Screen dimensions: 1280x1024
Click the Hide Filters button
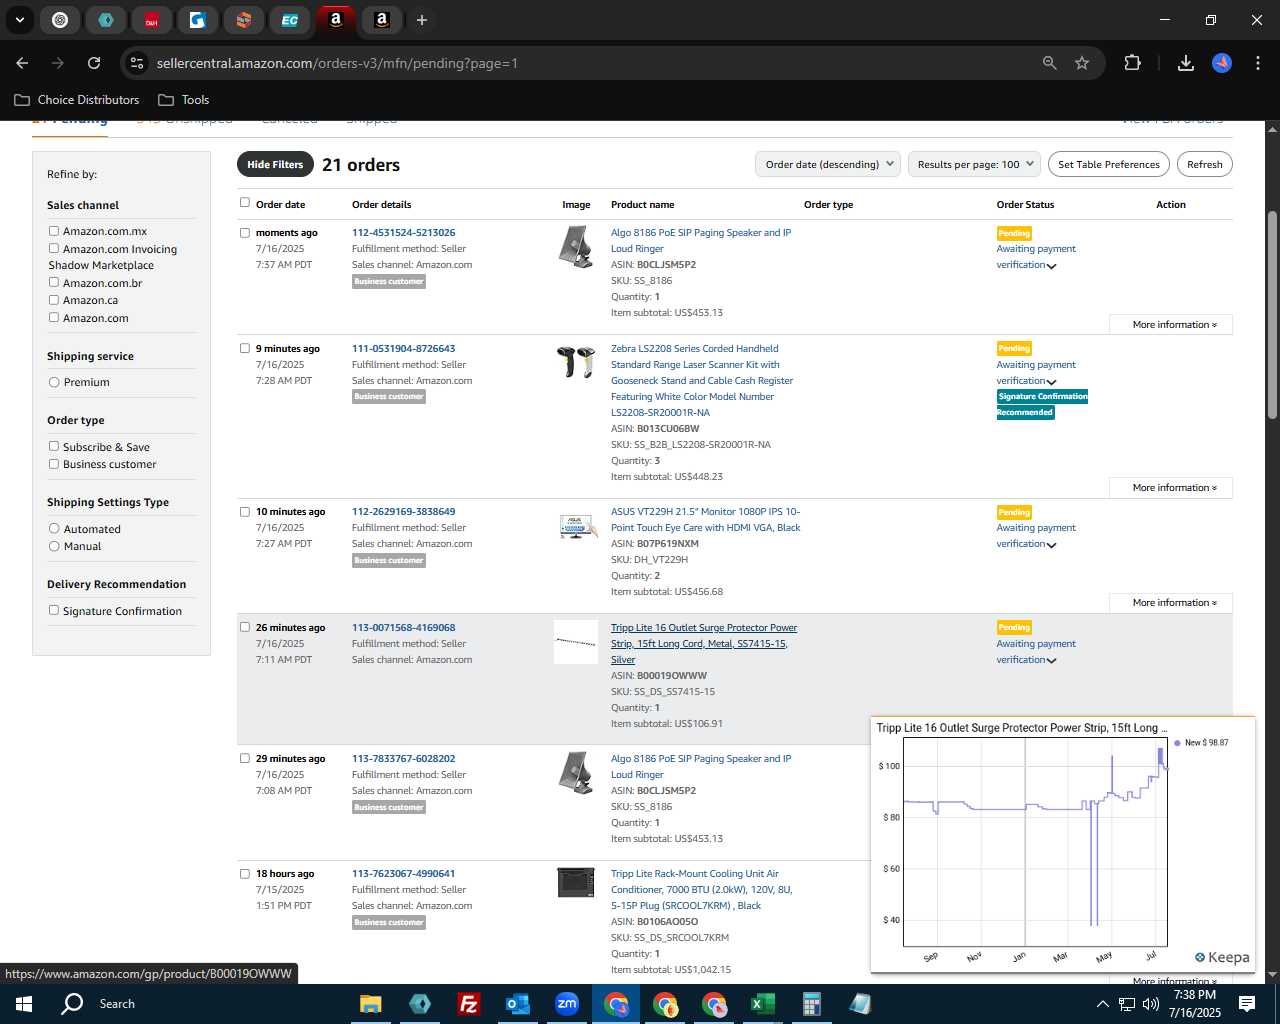coord(275,165)
